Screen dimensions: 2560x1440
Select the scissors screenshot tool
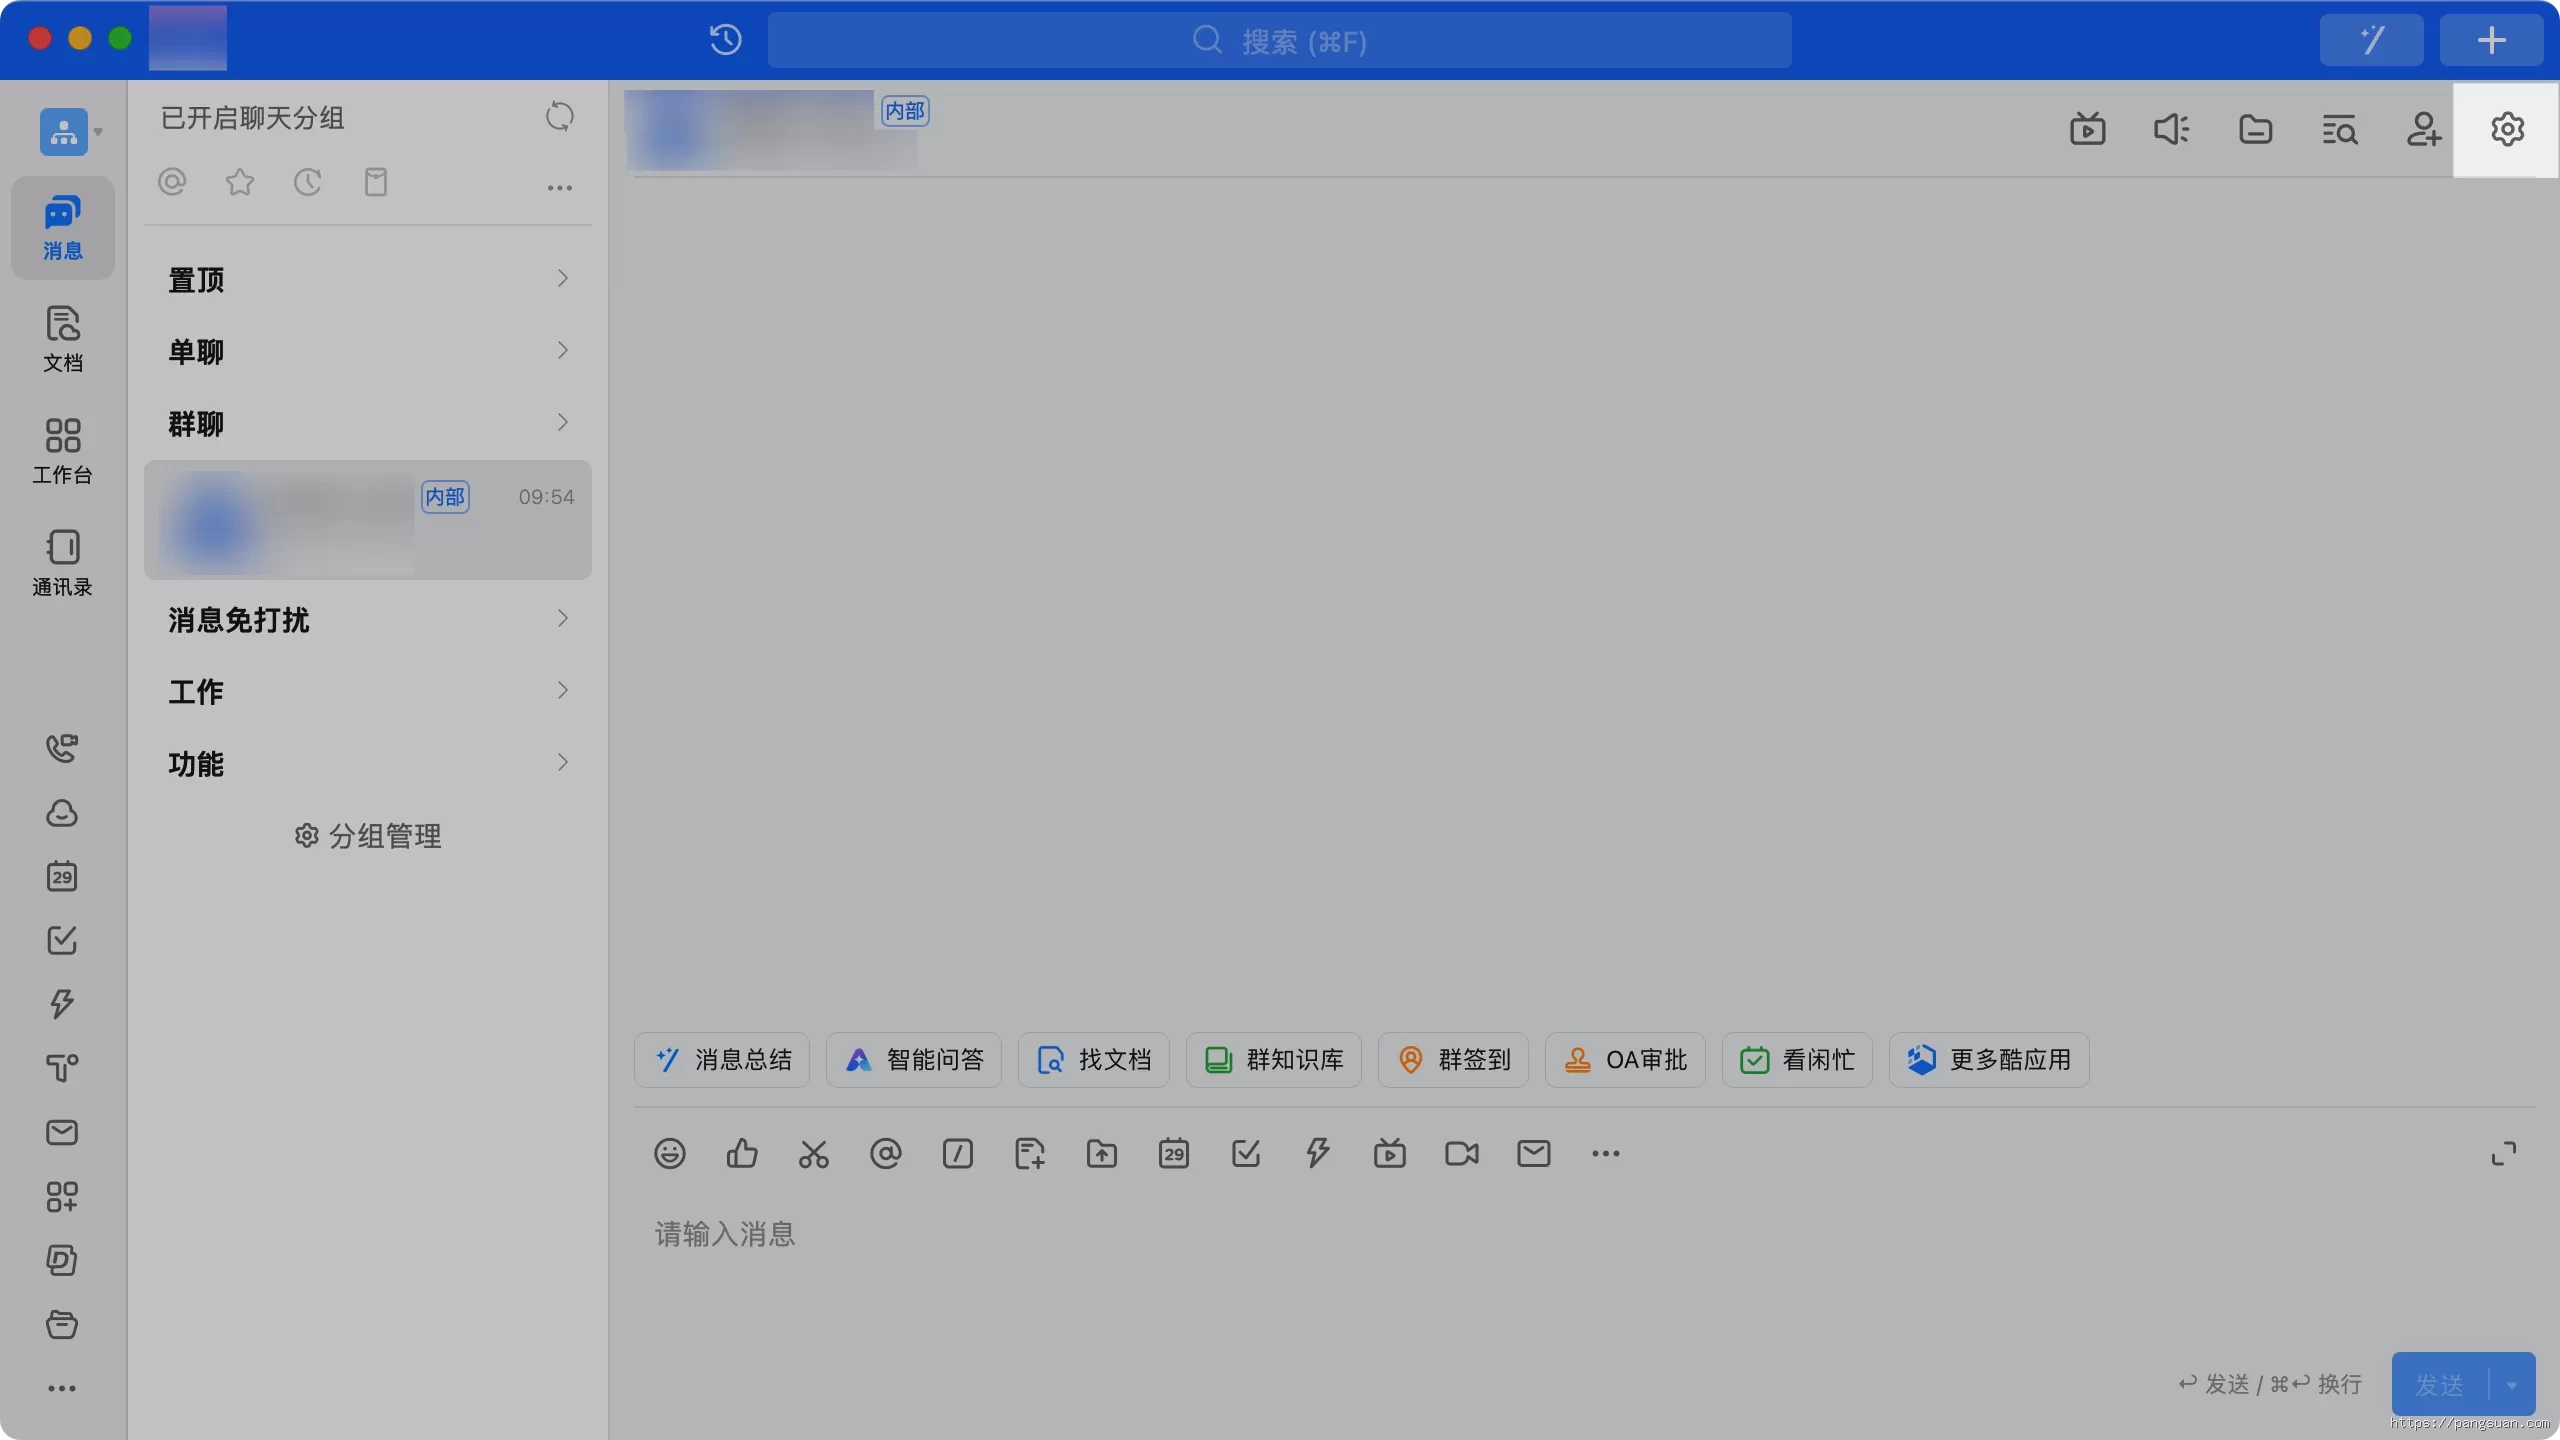click(814, 1154)
